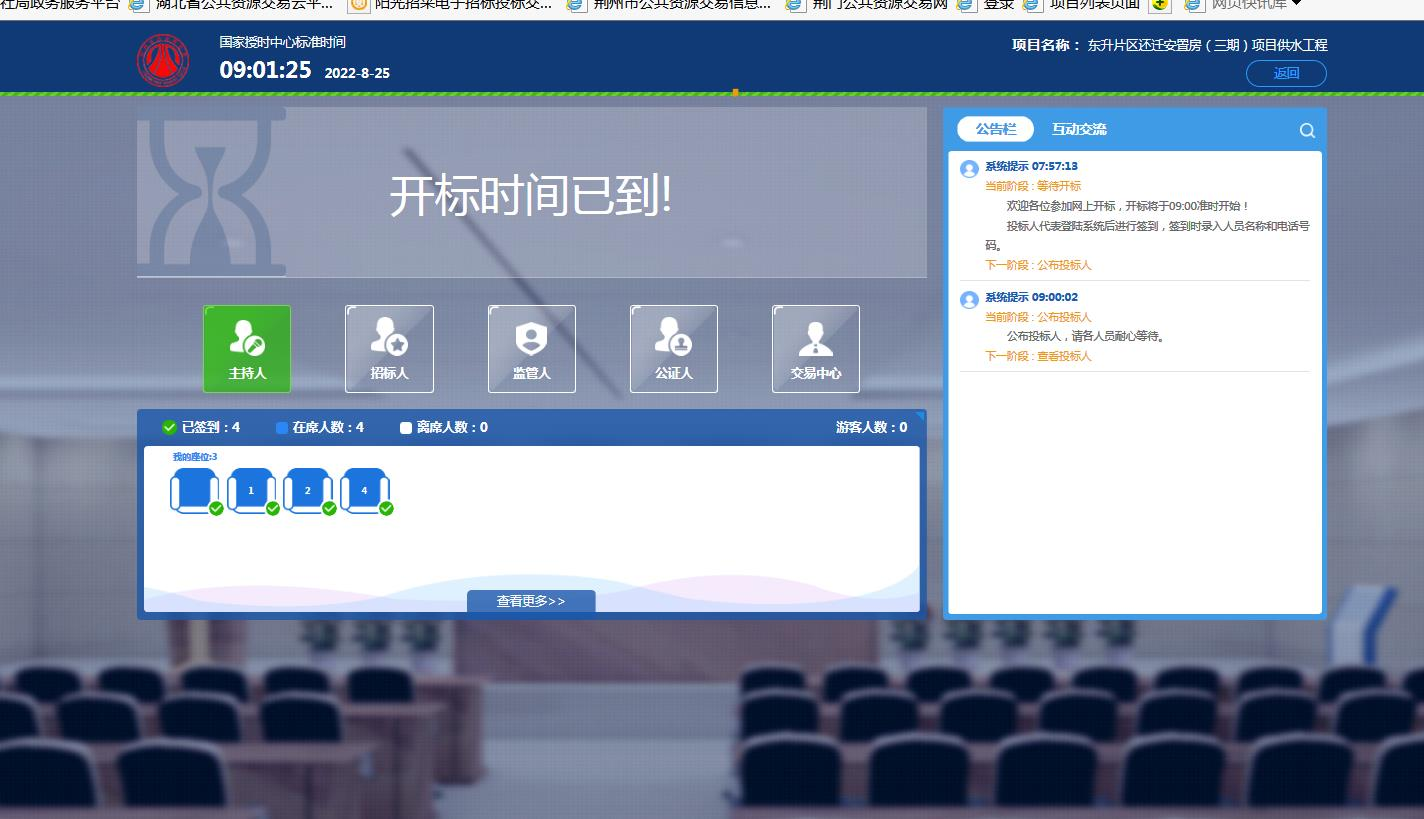Select the 交易中心 role icon
Image resolution: width=1424 pixels, height=819 pixels.
click(815, 348)
